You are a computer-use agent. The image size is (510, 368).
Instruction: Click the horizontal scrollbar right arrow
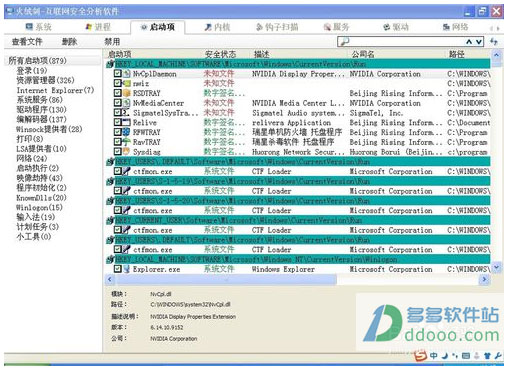coord(484,279)
